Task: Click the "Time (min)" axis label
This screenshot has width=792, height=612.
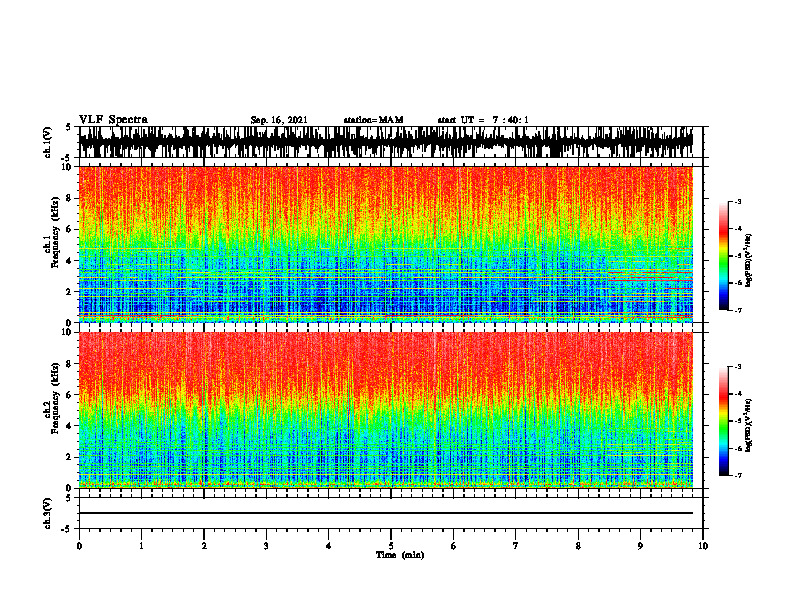Action: (400, 555)
